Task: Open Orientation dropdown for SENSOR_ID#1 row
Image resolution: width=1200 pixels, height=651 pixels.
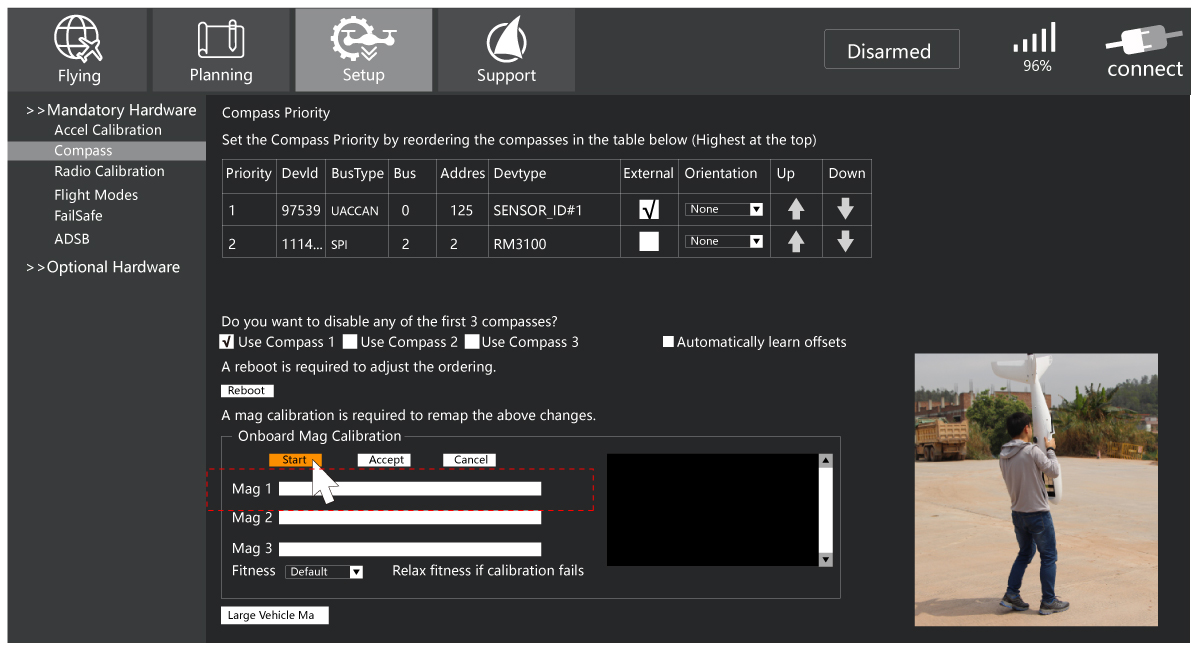Action: (x=724, y=210)
